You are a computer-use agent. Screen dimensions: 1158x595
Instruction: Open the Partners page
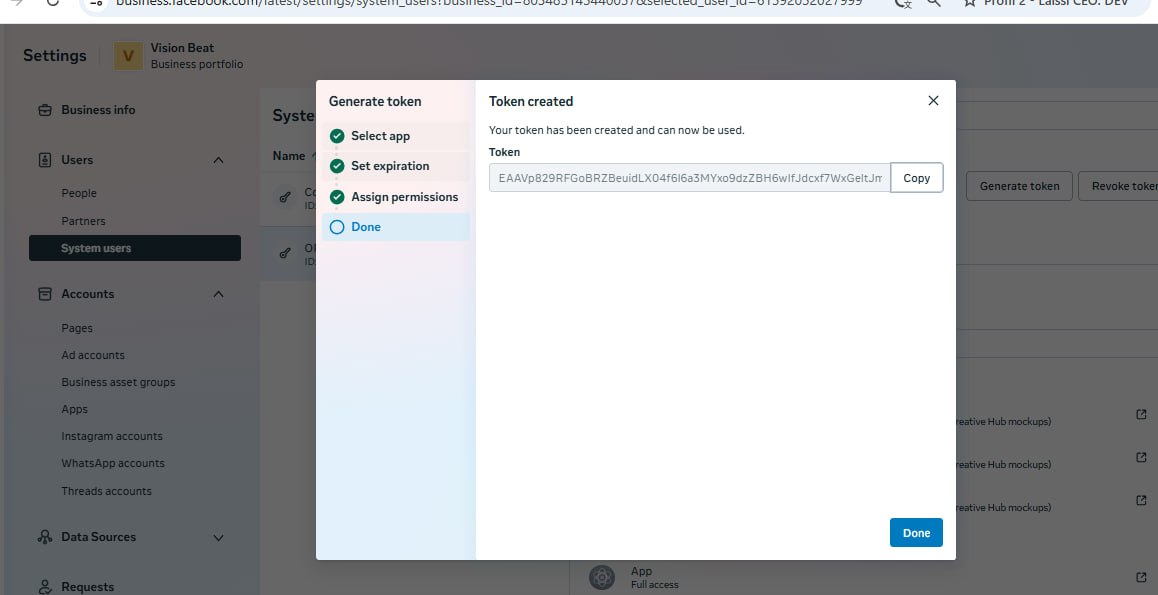(83, 221)
